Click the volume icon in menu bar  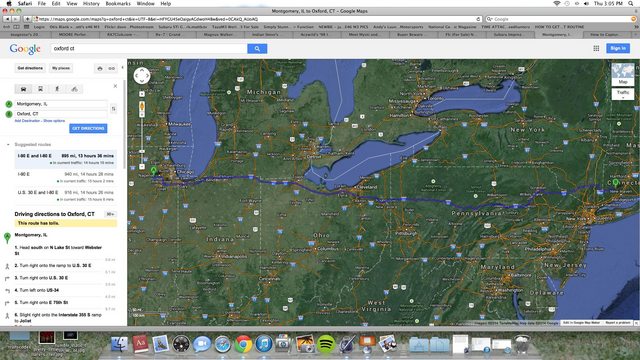(x=586, y=3)
